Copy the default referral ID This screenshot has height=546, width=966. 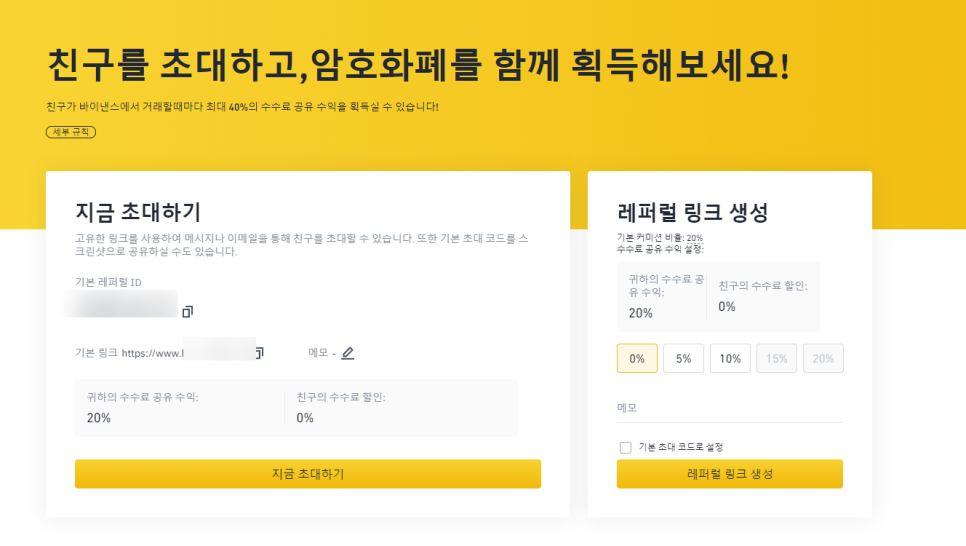(187, 312)
